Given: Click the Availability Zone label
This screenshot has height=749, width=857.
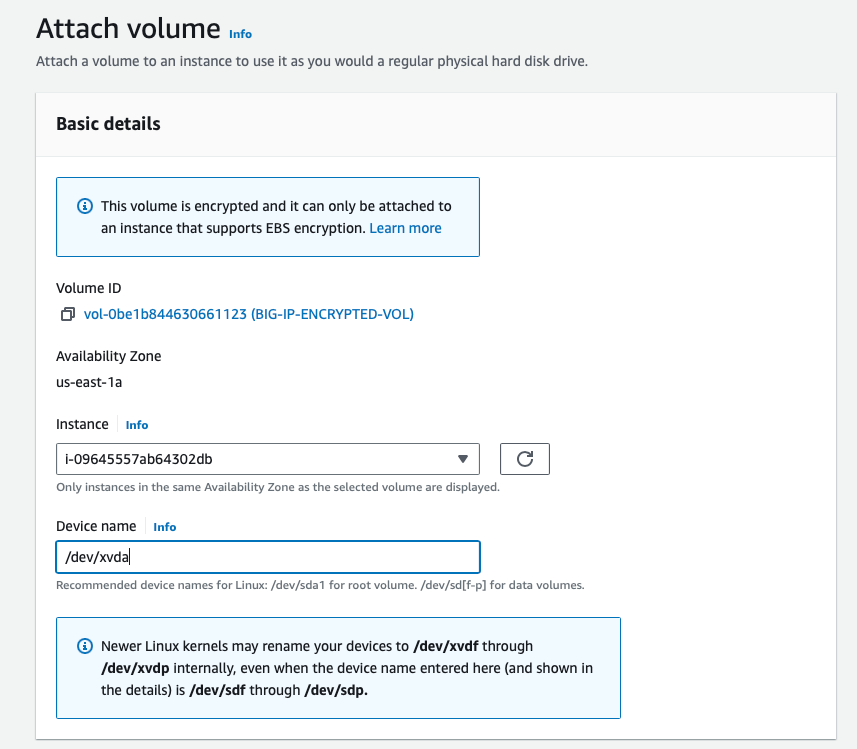Looking at the screenshot, I should (108, 356).
